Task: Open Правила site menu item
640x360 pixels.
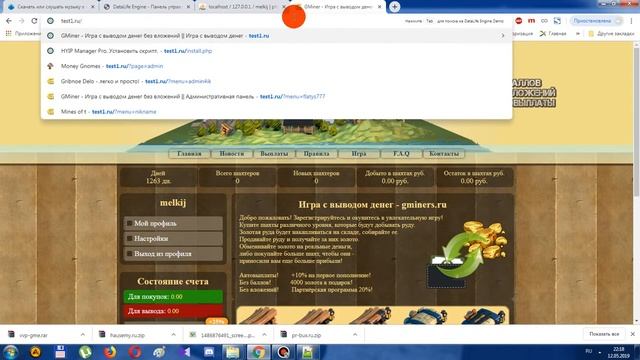Action: 317,154
